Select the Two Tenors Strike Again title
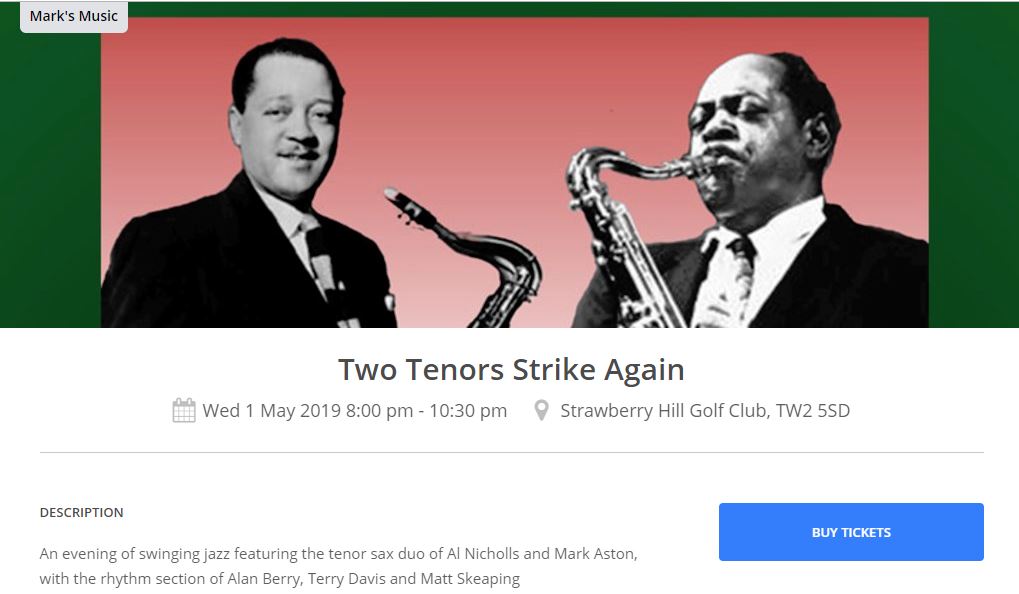Viewport: 1019px width, 594px height. (x=511, y=369)
